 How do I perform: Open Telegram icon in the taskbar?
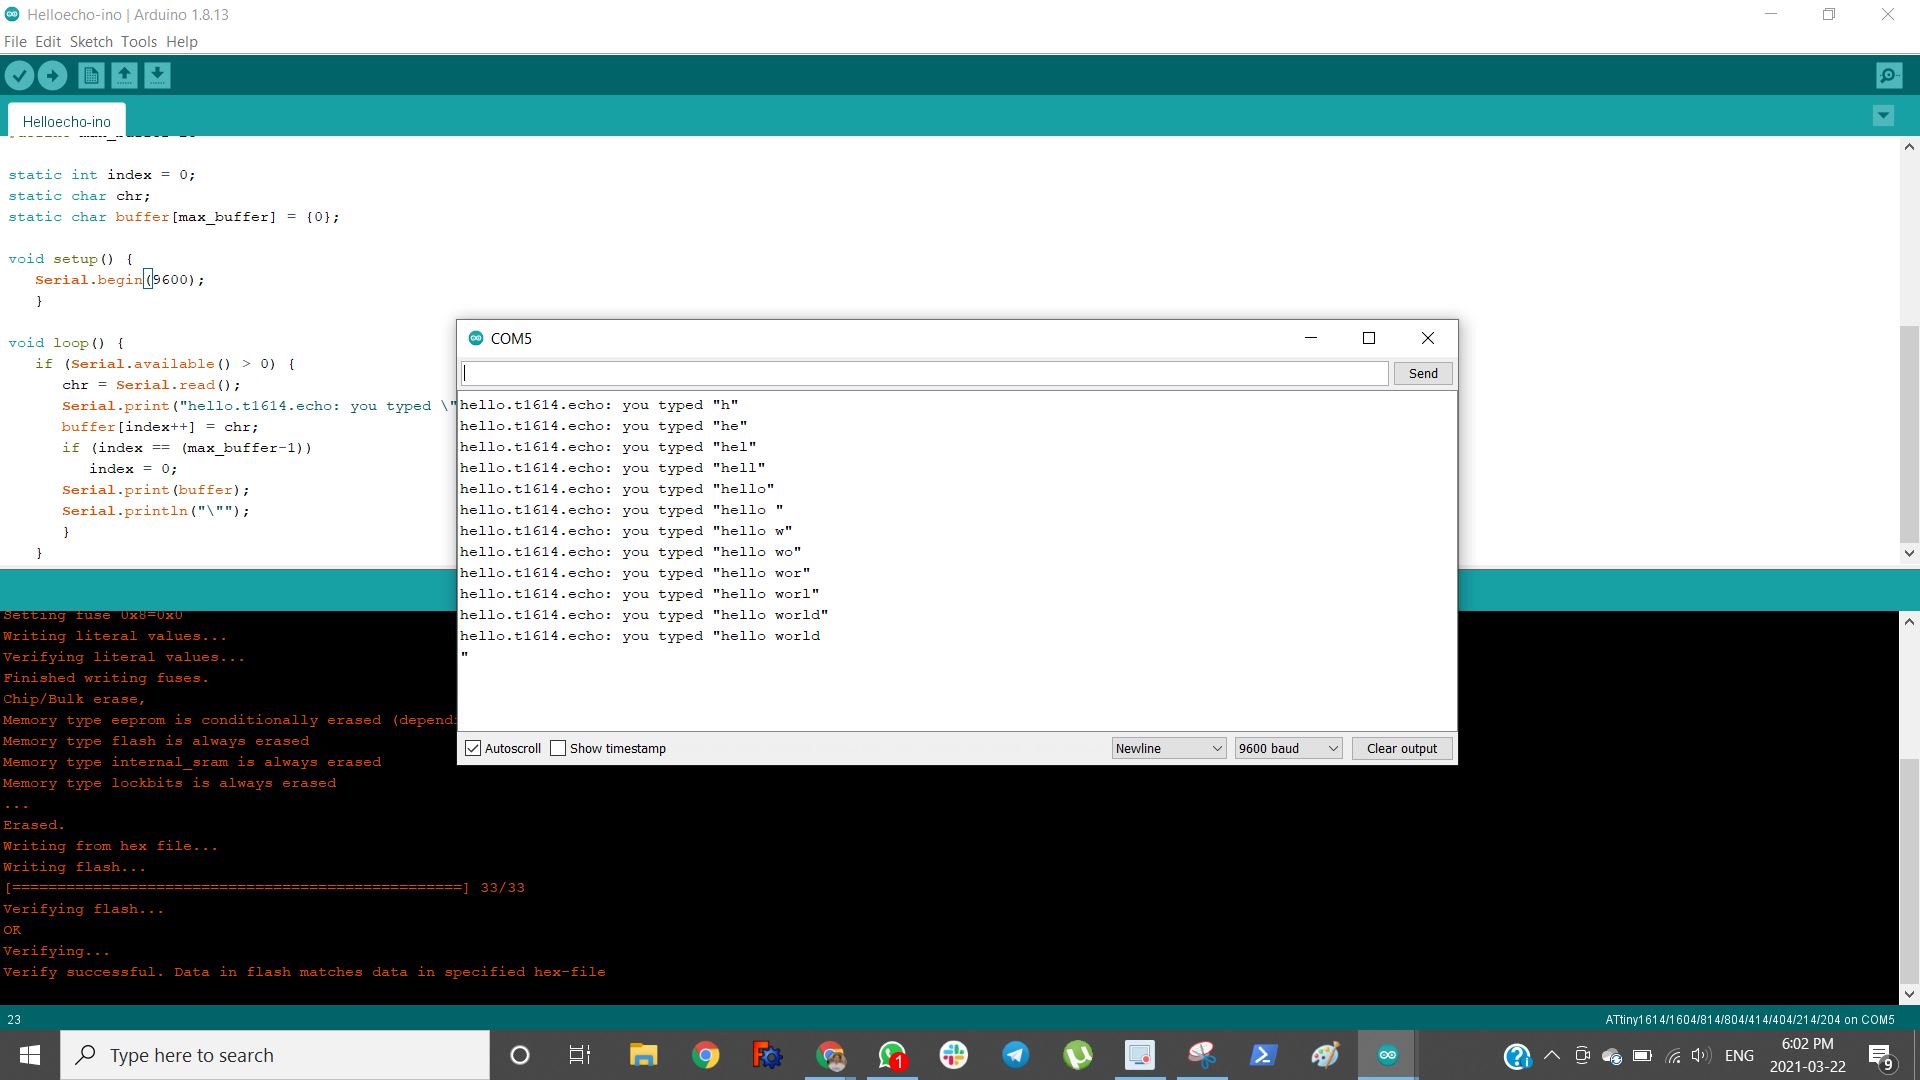click(1015, 1055)
